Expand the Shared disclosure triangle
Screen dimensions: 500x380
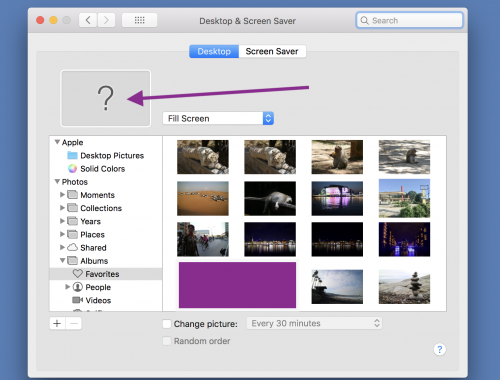pos(62,247)
